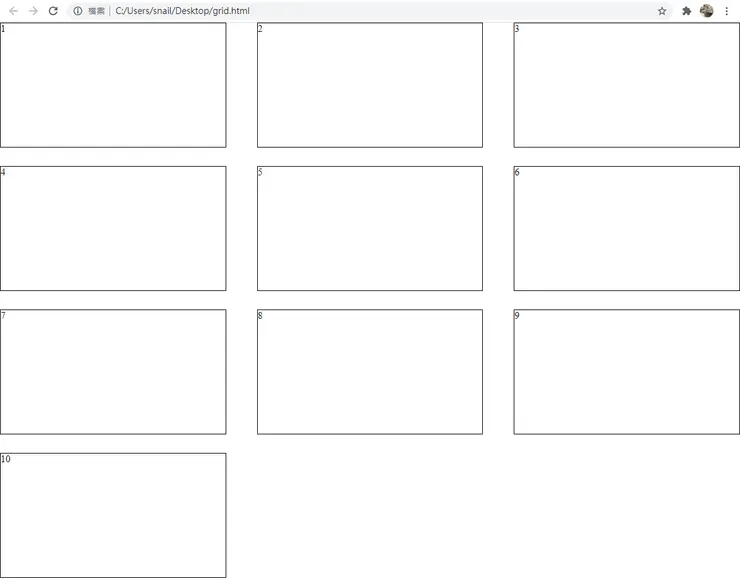Image resolution: width=740 pixels, height=585 pixels.
Task: Focus the address bar showing grid.html path
Action: 370,11
